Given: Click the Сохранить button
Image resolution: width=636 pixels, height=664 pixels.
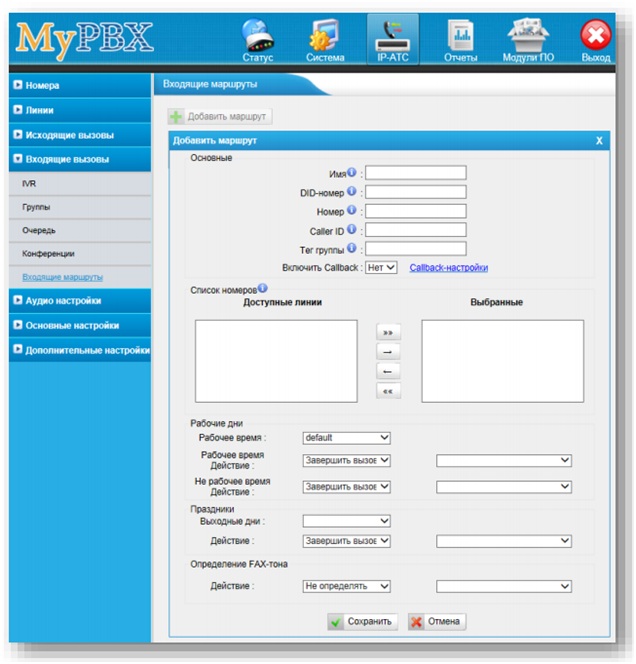Looking at the screenshot, I should [x=363, y=622].
